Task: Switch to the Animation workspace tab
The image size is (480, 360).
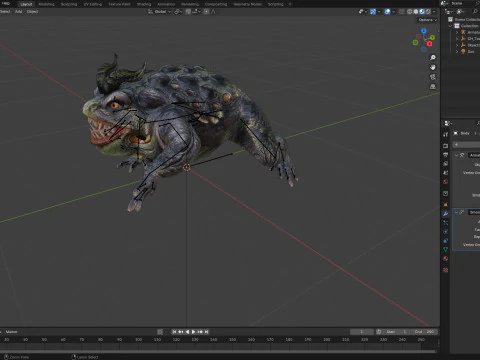Action: [166, 4]
